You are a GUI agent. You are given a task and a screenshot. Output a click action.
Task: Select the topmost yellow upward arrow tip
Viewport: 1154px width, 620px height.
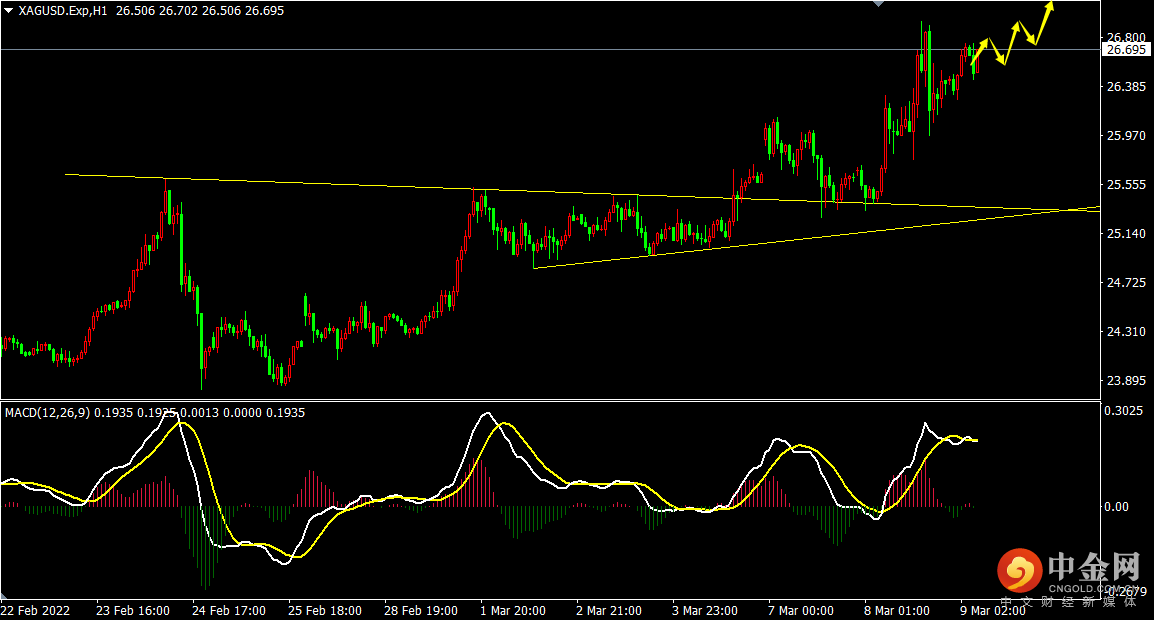pyautogui.click(x=1051, y=6)
